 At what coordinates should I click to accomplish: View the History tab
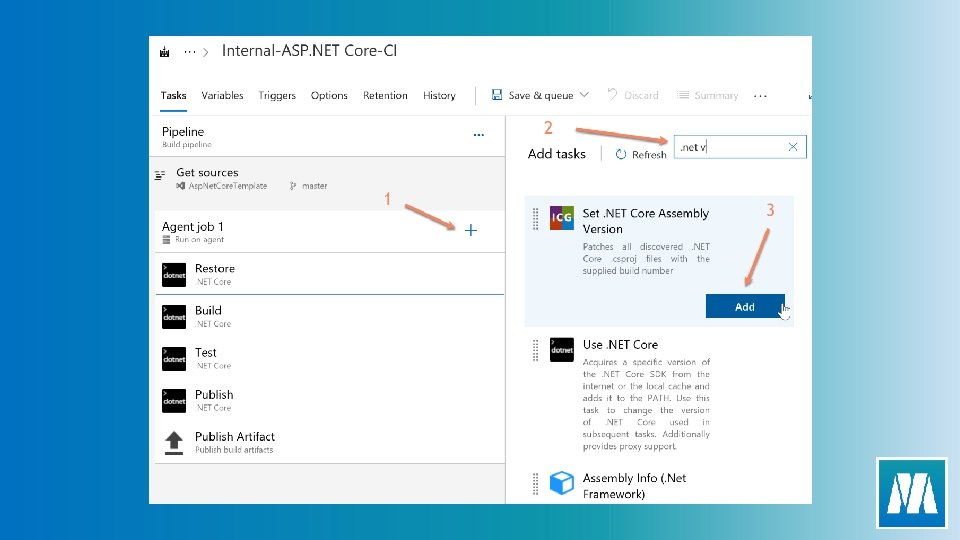[439, 96]
